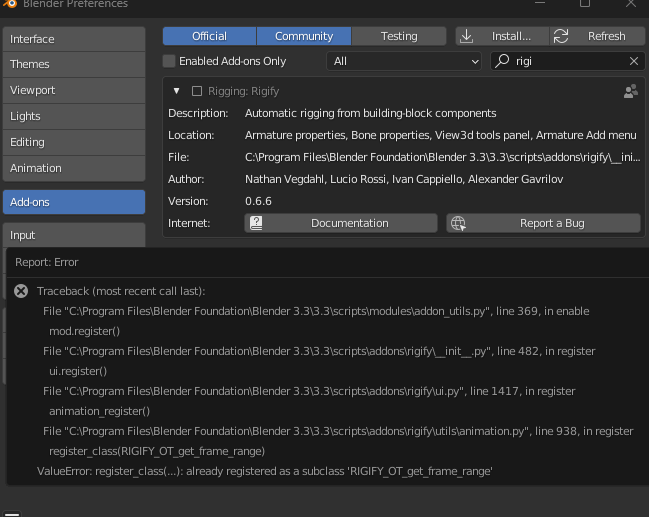
Task: Click the Refresh circular arrows icon
Action: pyautogui.click(x=561, y=36)
